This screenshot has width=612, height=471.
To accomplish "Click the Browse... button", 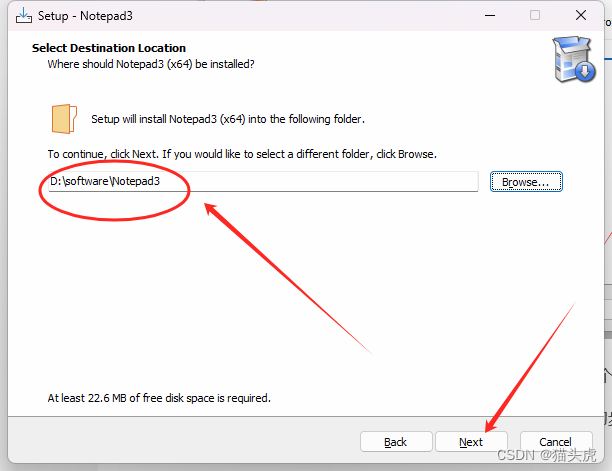I will tap(526, 182).
